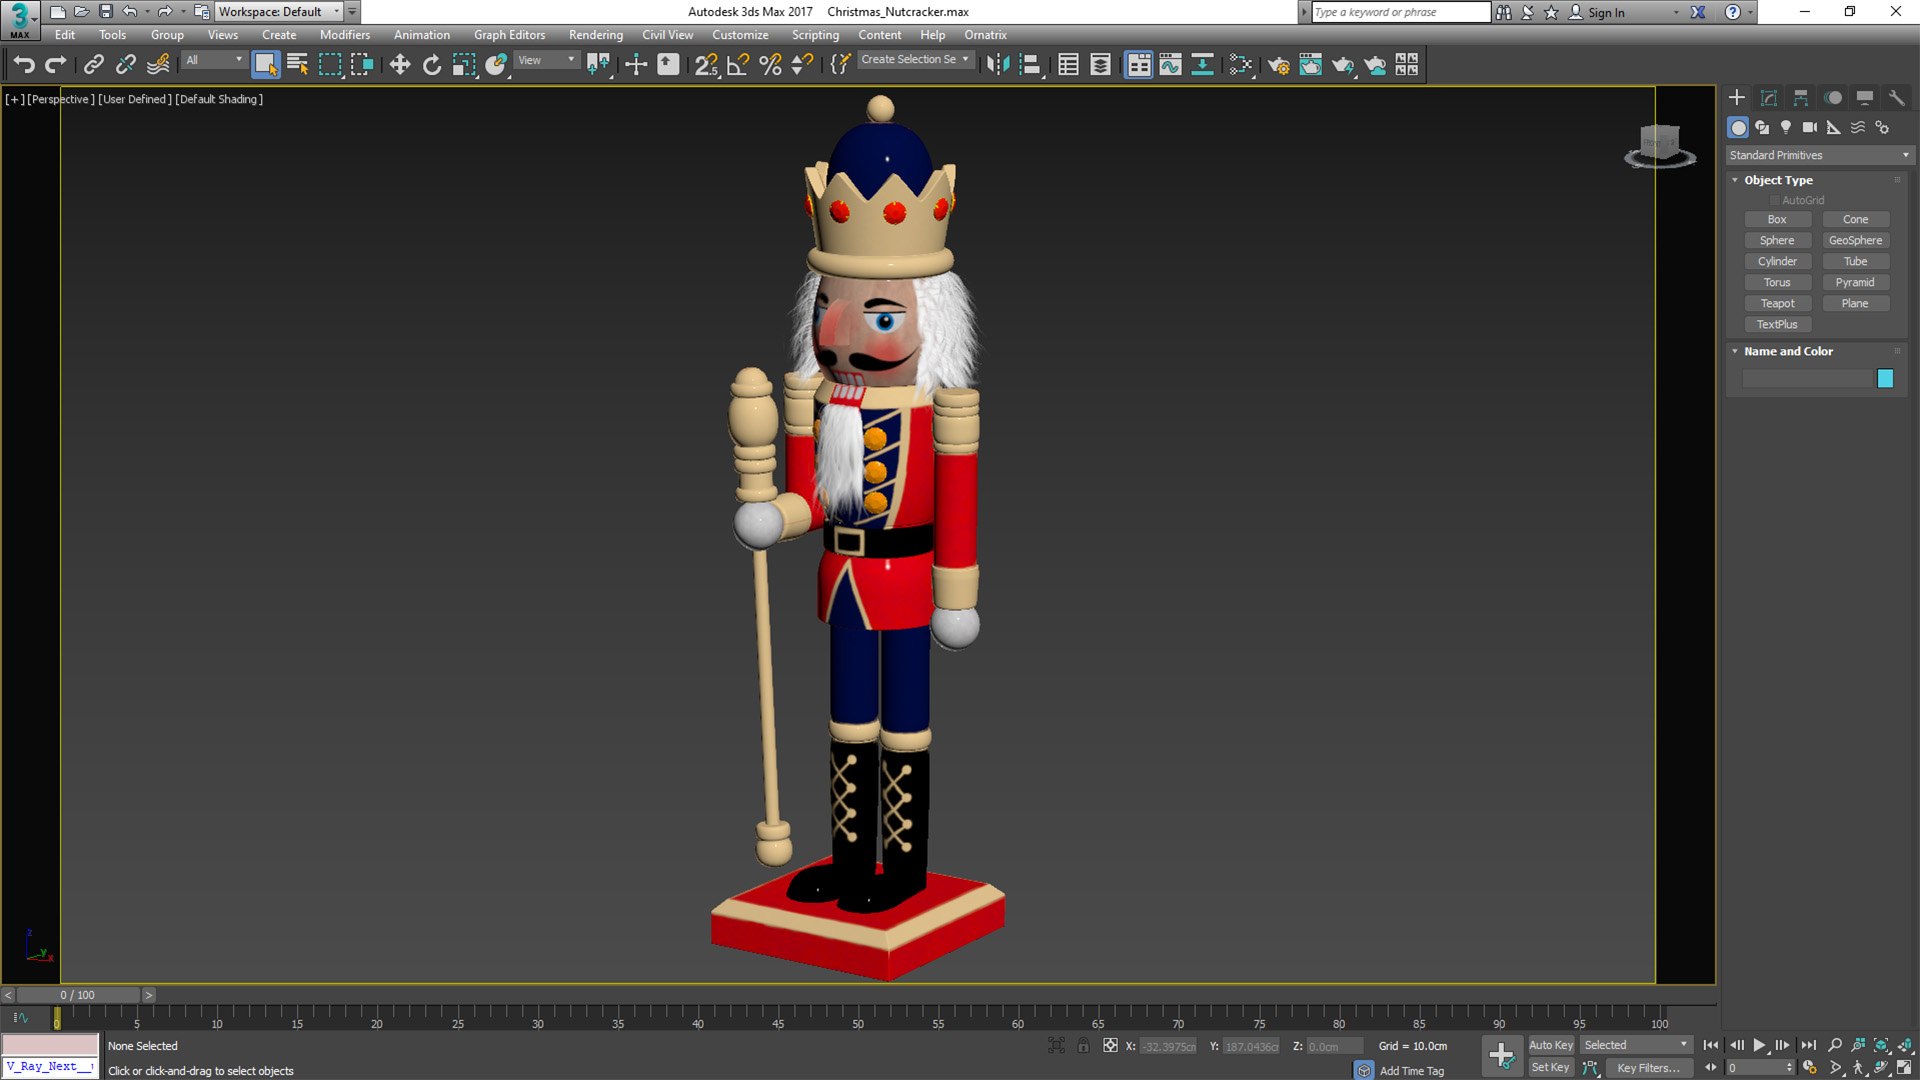1920x1080 pixels.
Task: Toggle Auto Key animation mode
Action: [1551, 1045]
